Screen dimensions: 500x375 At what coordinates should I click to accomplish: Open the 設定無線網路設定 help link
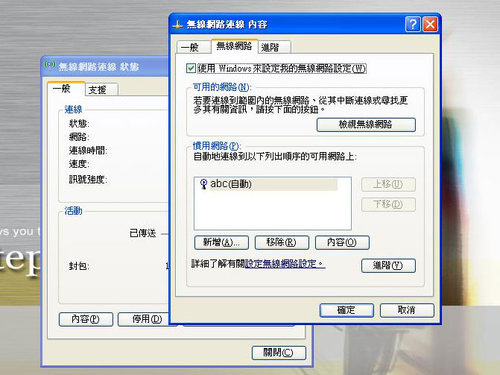point(285,264)
